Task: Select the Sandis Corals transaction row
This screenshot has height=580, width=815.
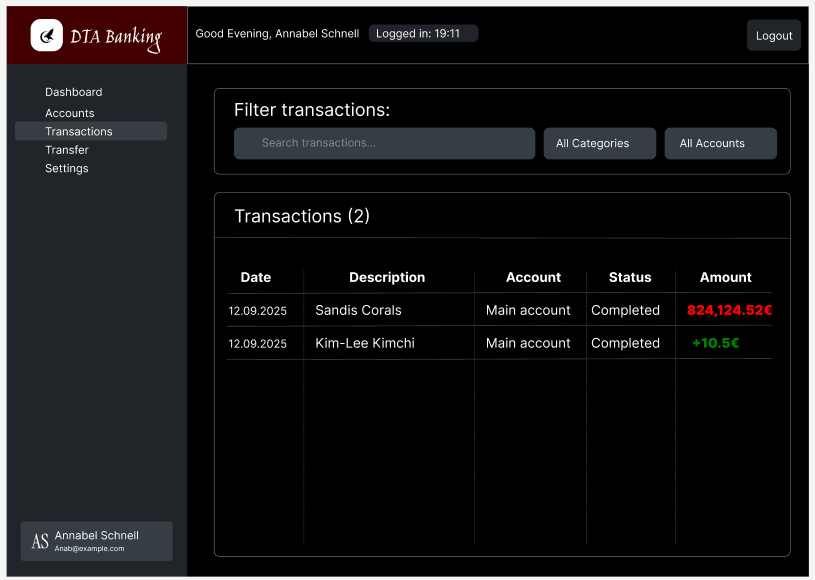Action: click(x=358, y=310)
